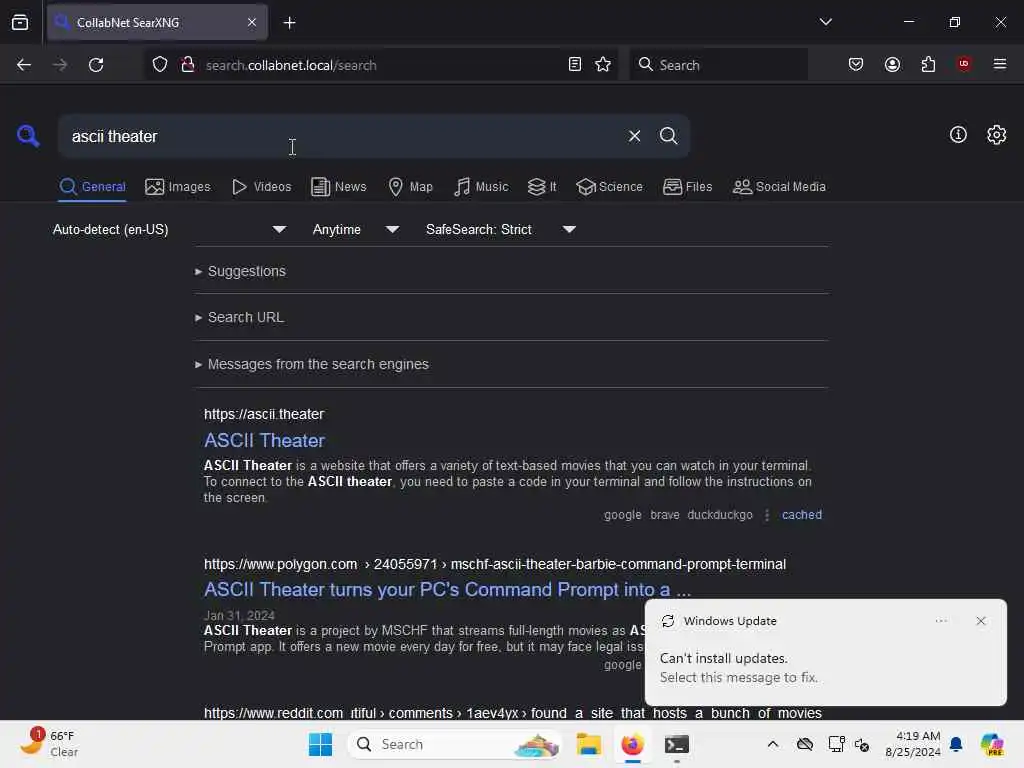This screenshot has height=768, width=1024.
Task: Open the https://ascii.theater URL
Action: tap(264, 414)
